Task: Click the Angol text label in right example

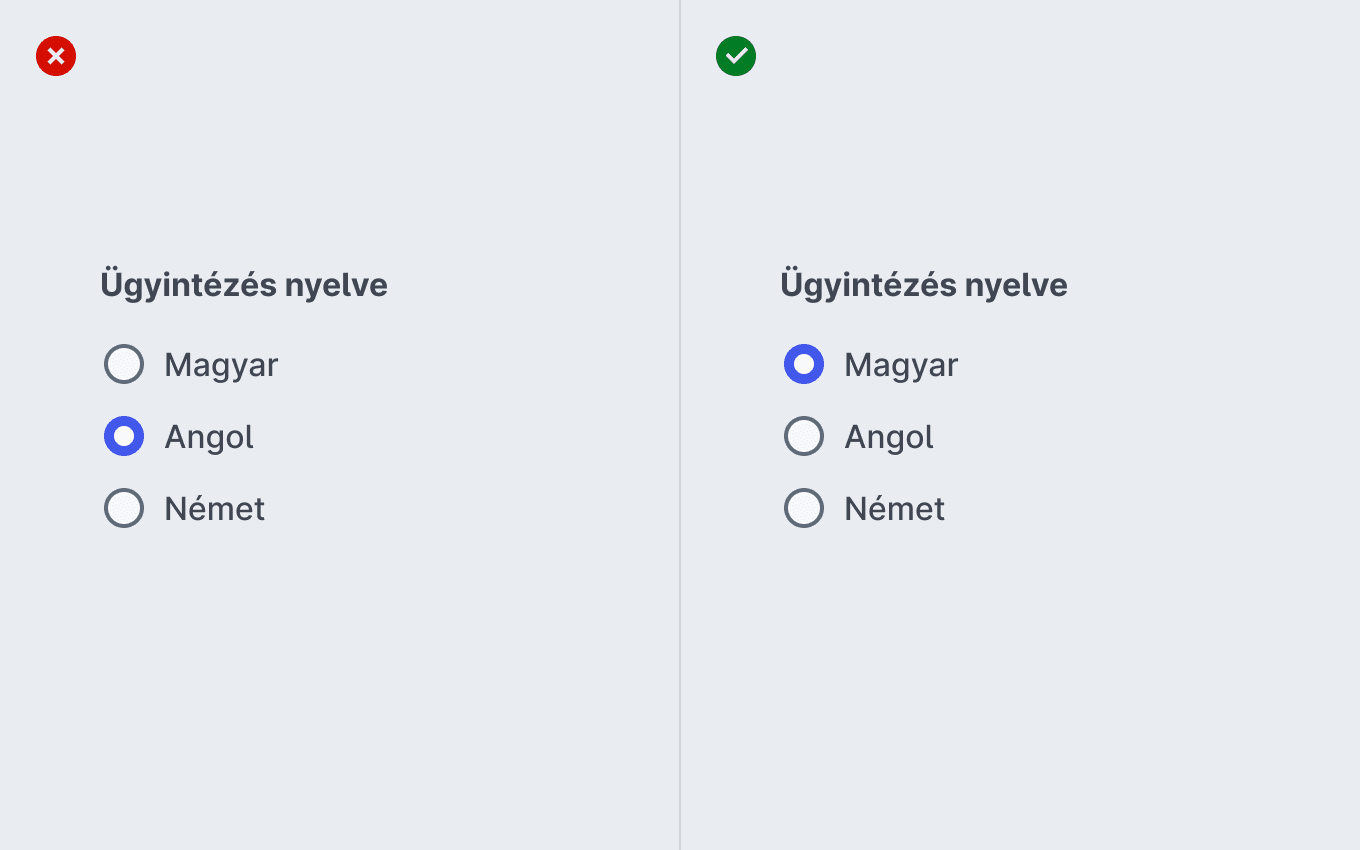Action: tap(889, 438)
